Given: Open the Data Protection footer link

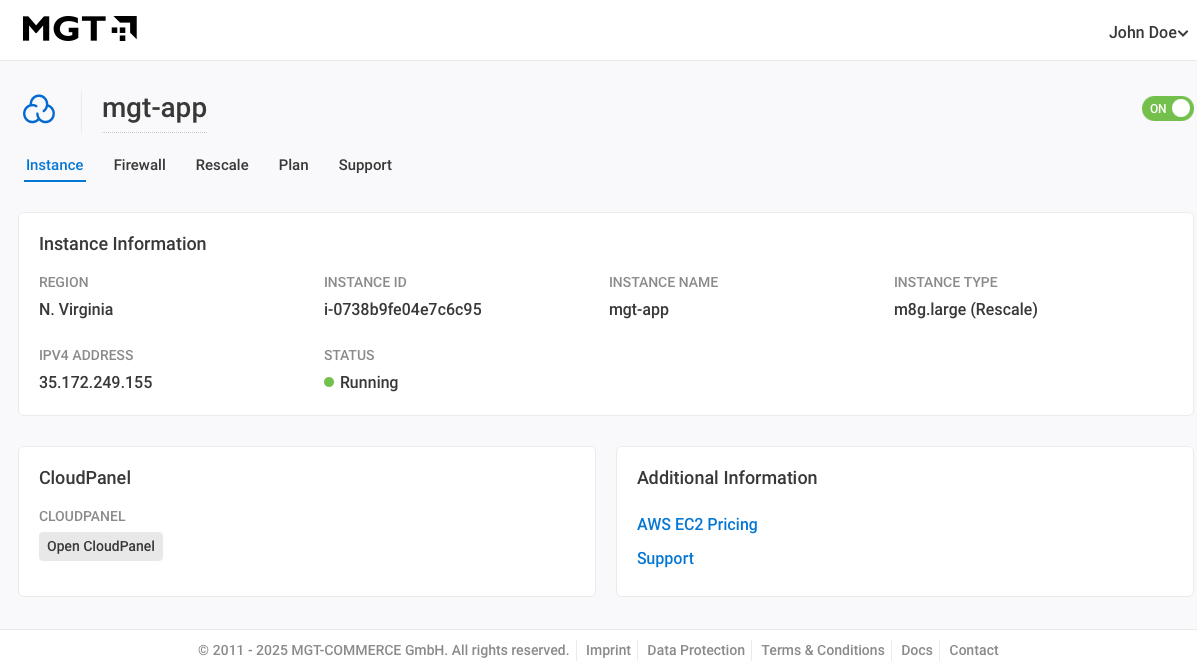Looking at the screenshot, I should point(696,650).
